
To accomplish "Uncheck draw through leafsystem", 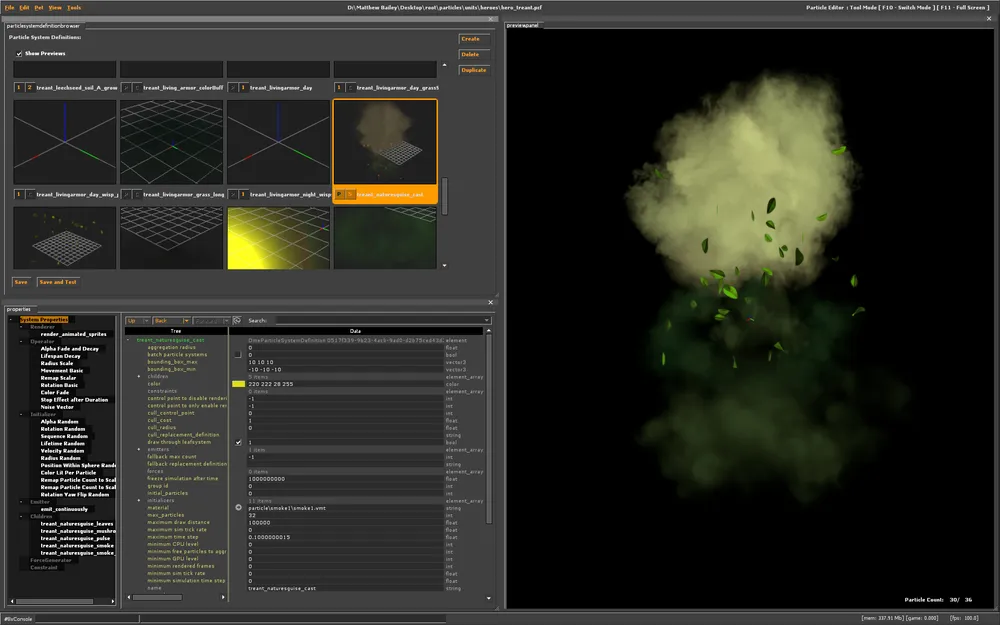I will click(238, 442).
